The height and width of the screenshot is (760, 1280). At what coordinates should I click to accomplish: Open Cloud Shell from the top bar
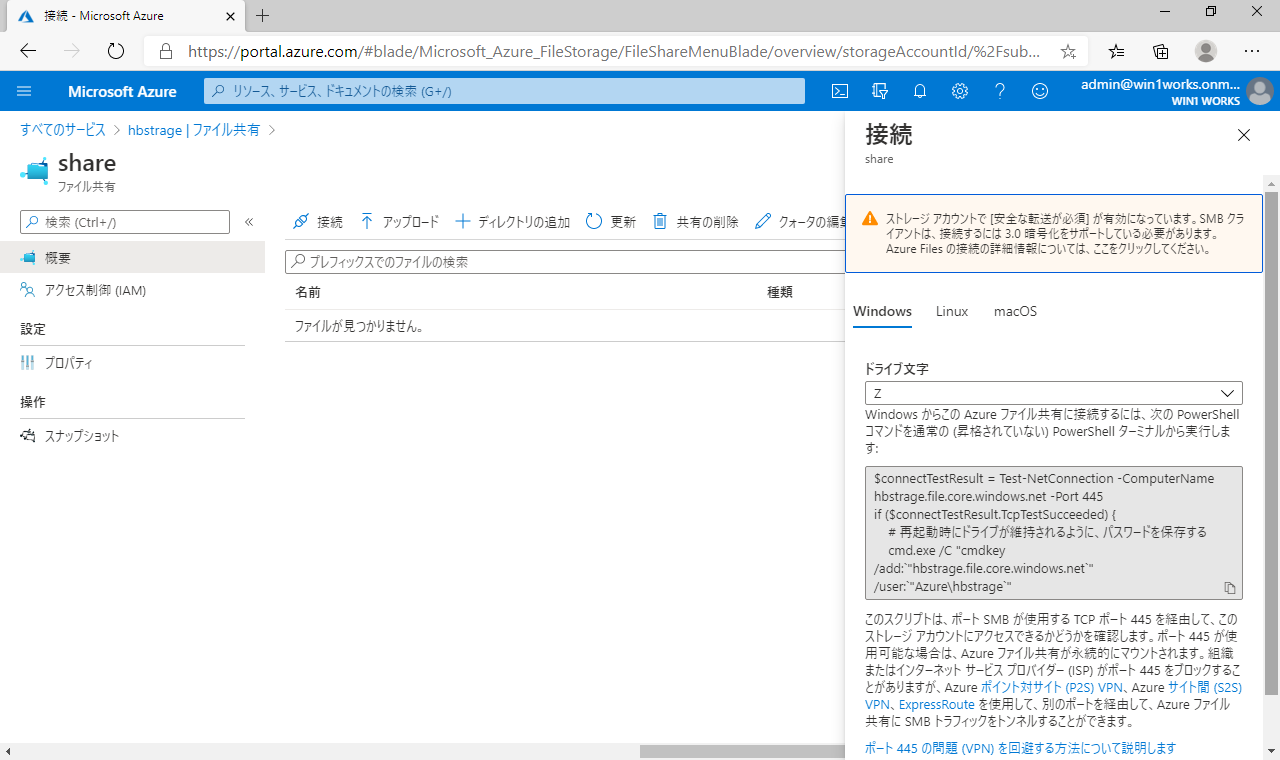(841, 91)
